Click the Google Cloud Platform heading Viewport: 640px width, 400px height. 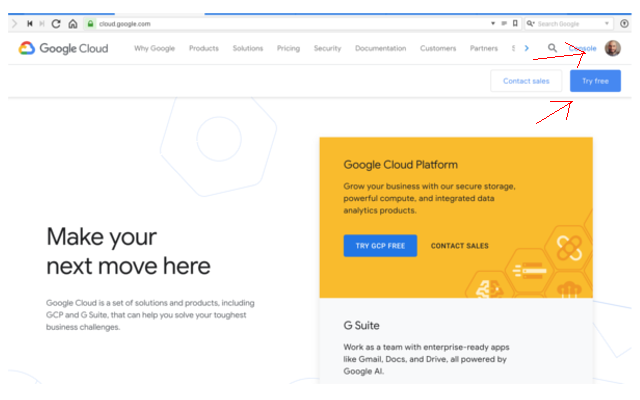400,164
